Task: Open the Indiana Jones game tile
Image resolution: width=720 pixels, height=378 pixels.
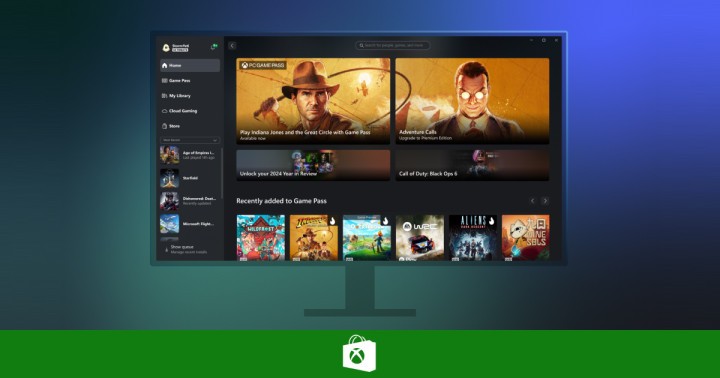Action: tap(314, 237)
